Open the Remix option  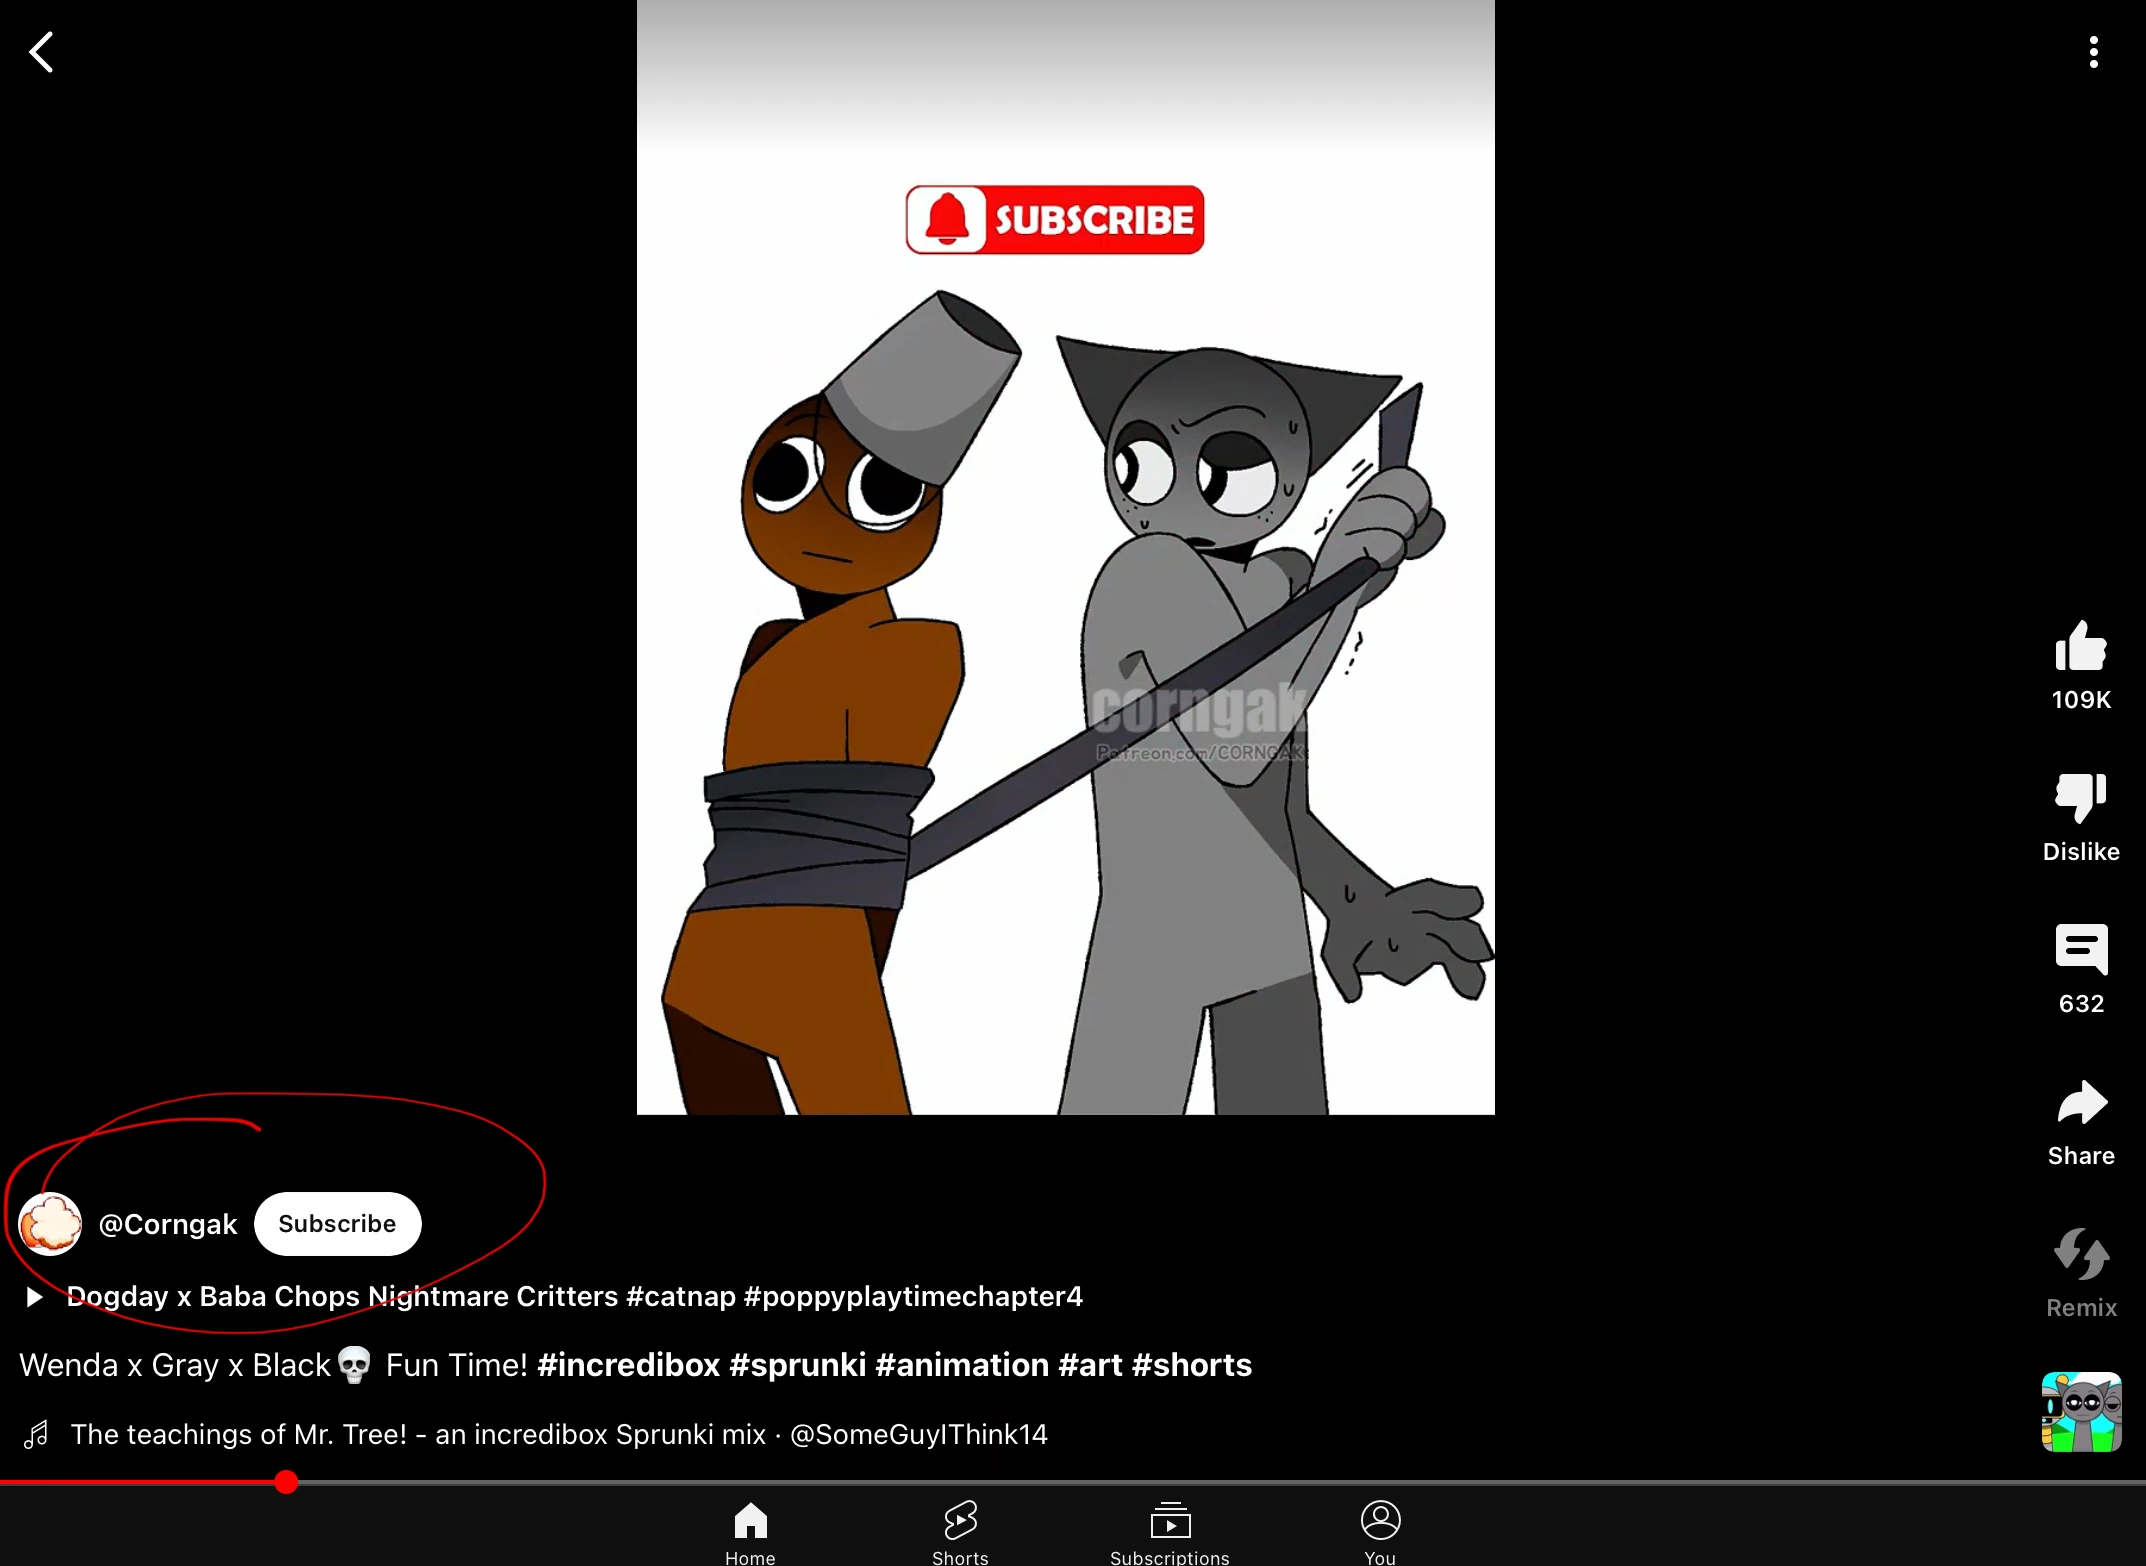point(2080,1255)
